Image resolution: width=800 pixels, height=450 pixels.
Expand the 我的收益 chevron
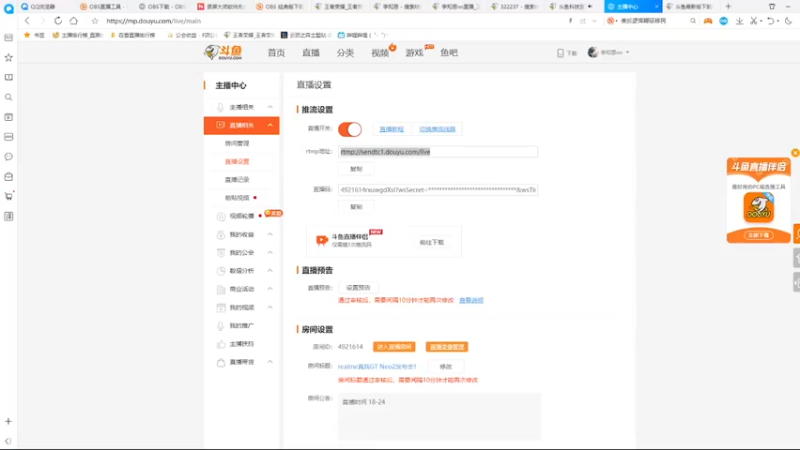270,234
